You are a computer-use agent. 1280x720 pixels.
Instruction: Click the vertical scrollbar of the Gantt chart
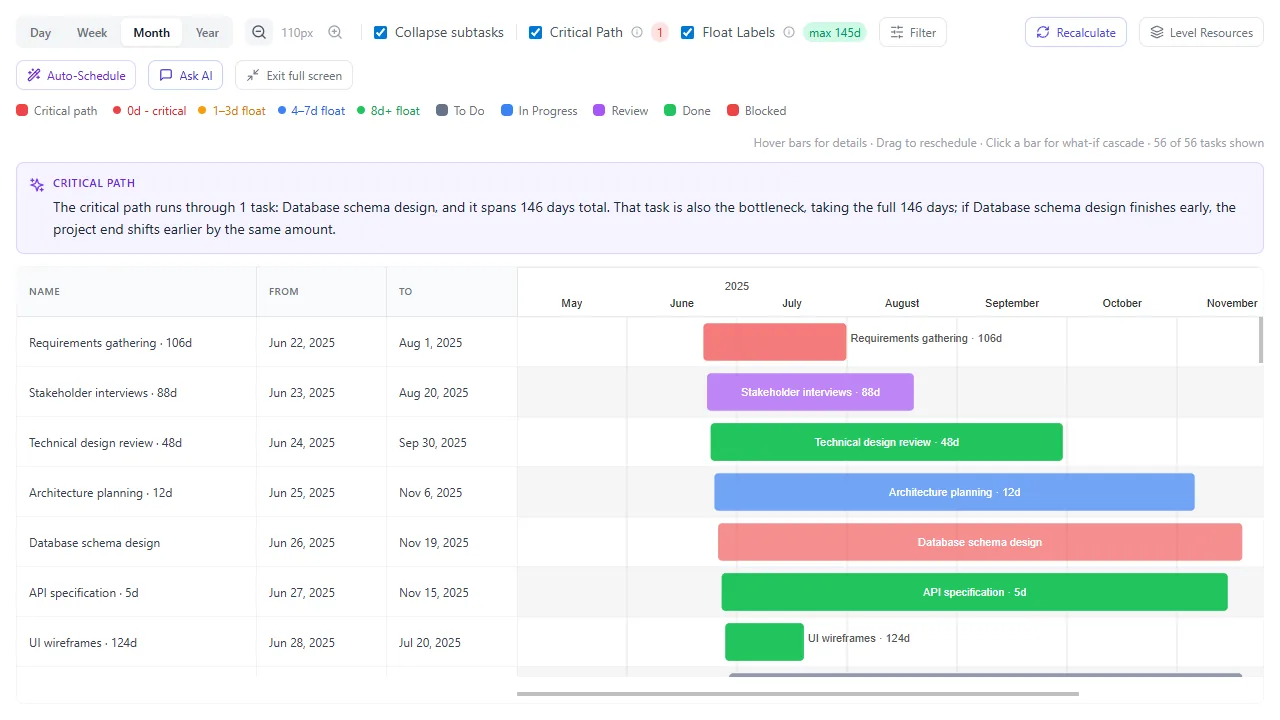1260,340
